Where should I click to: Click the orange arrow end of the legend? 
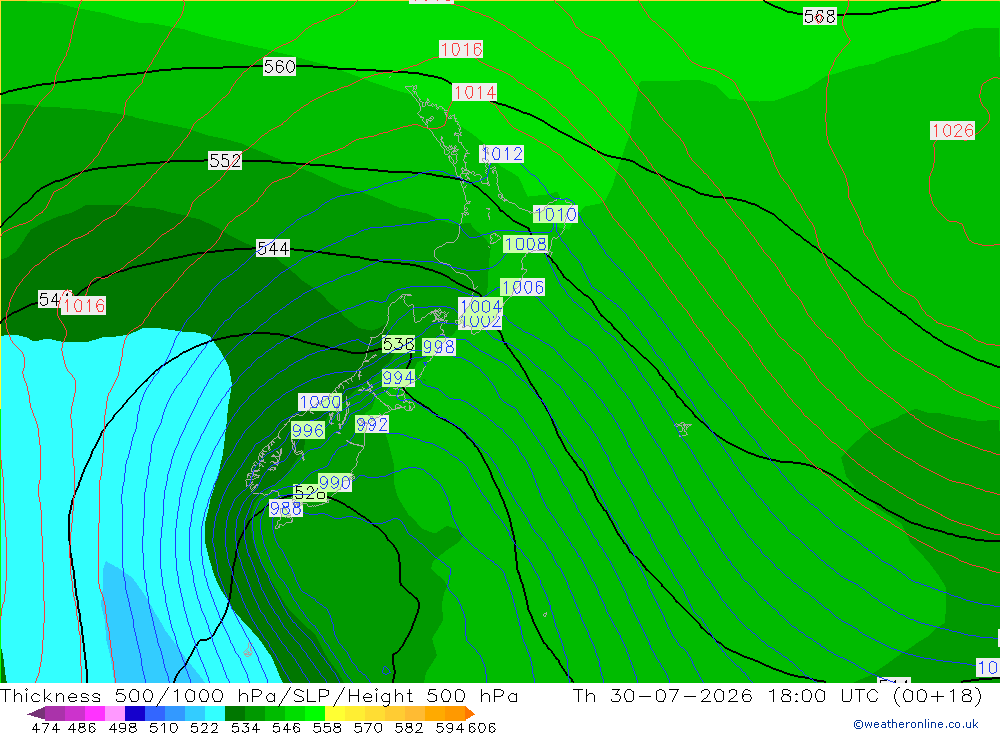(x=470, y=713)
